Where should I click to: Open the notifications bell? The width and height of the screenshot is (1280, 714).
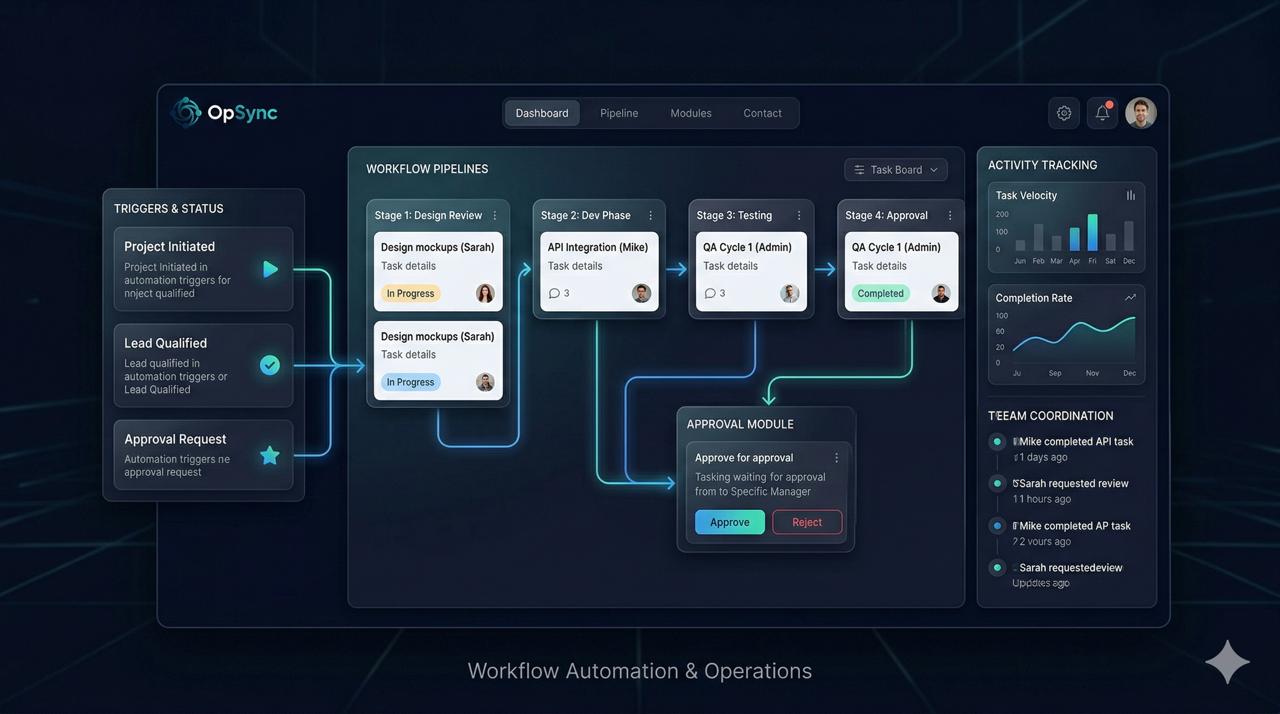click(x=1102, y=113)
